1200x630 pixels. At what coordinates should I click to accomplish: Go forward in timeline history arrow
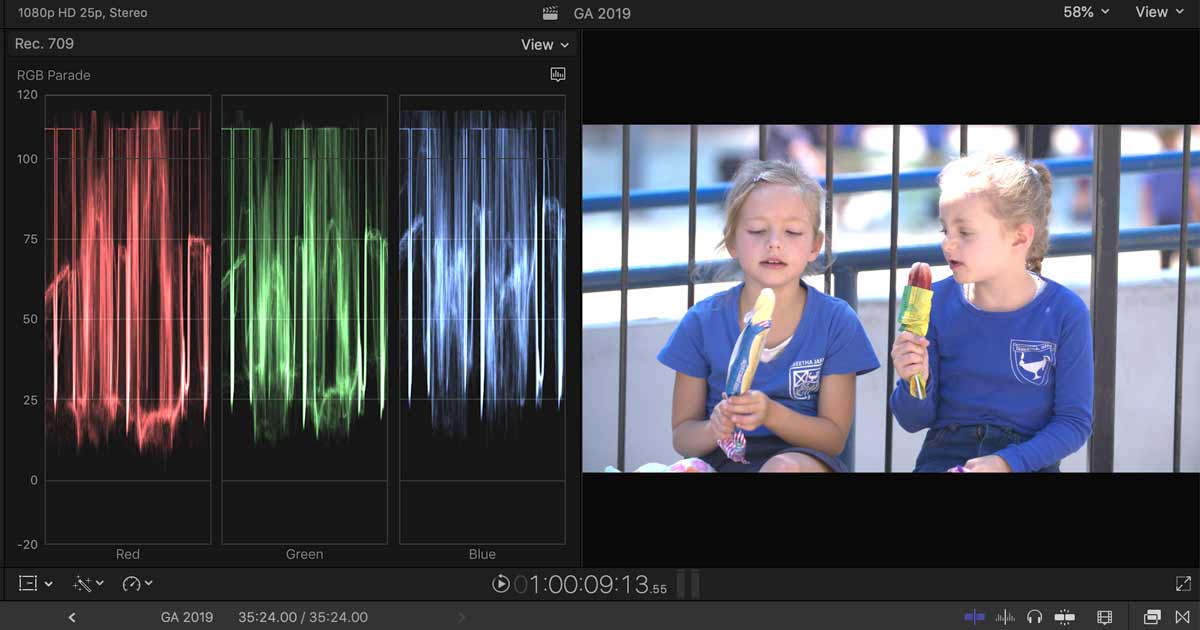point(461,618)
